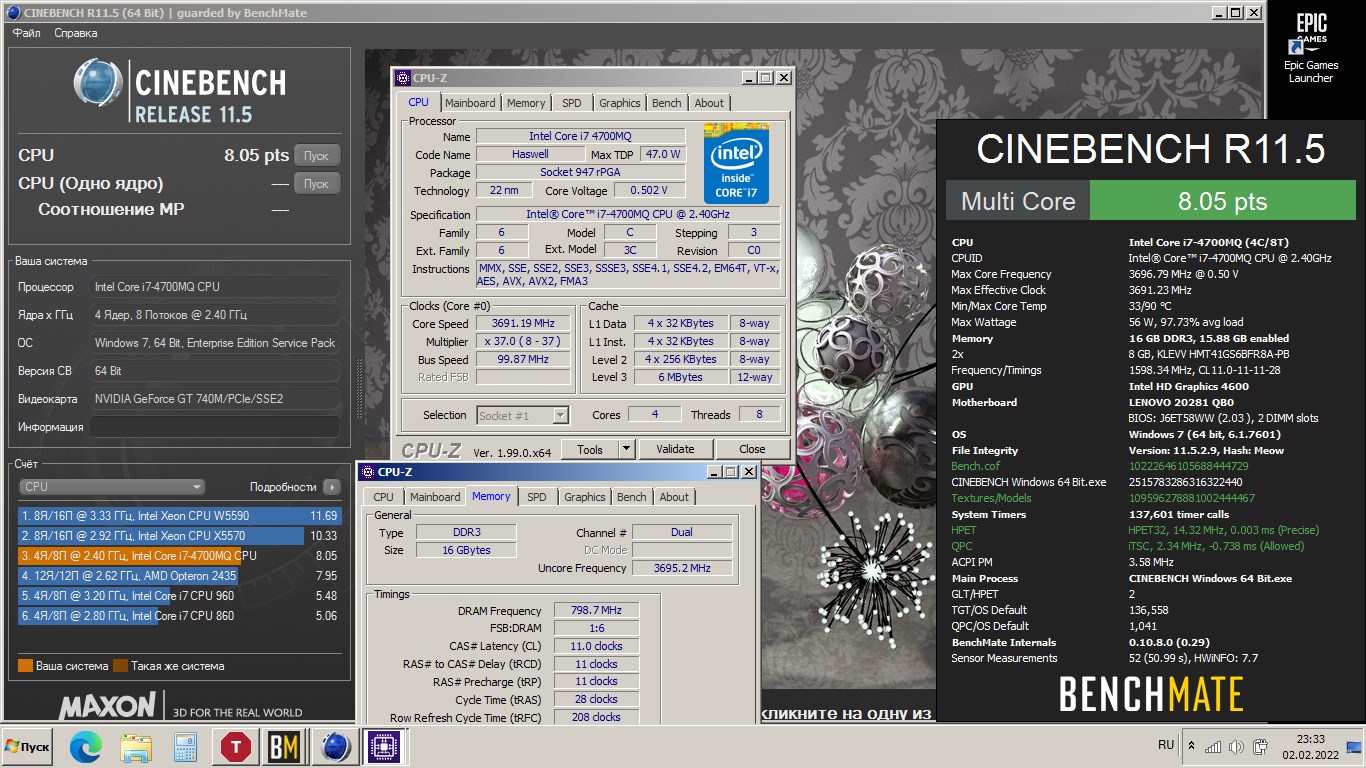Open the volume speaker tray icon
Image resolution: width=1366 pixels, height=768 pixels.
click(x=1237, y=747)
